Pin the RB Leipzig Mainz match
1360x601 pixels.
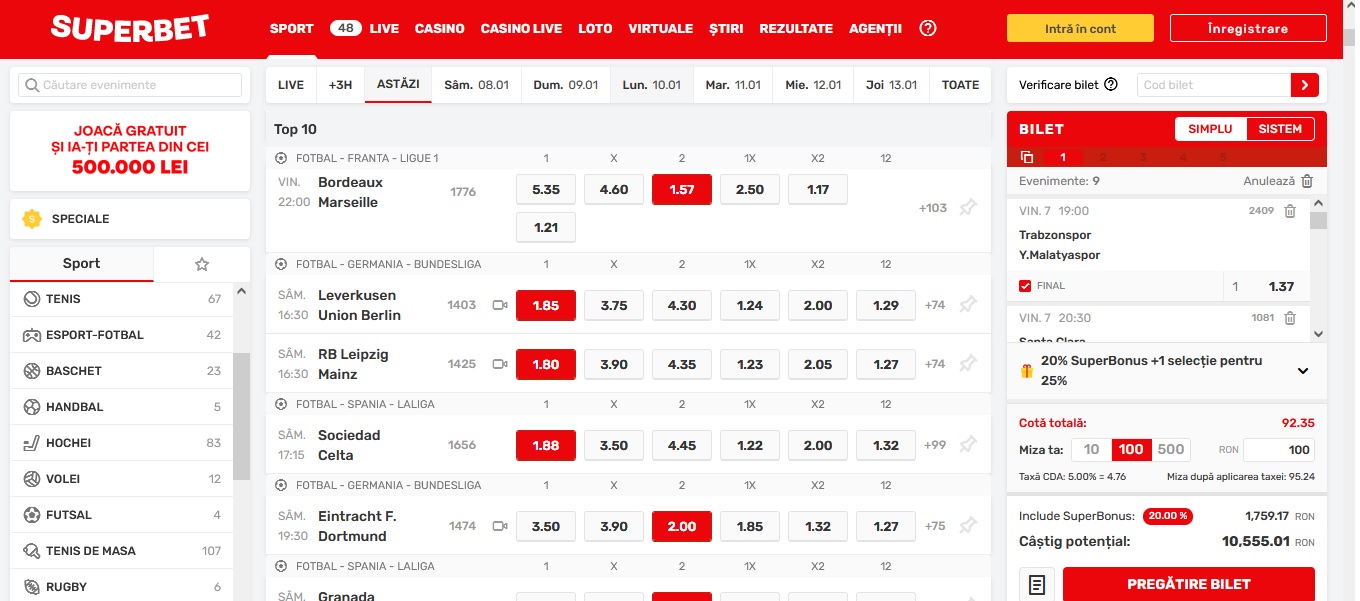coord(967,364)
